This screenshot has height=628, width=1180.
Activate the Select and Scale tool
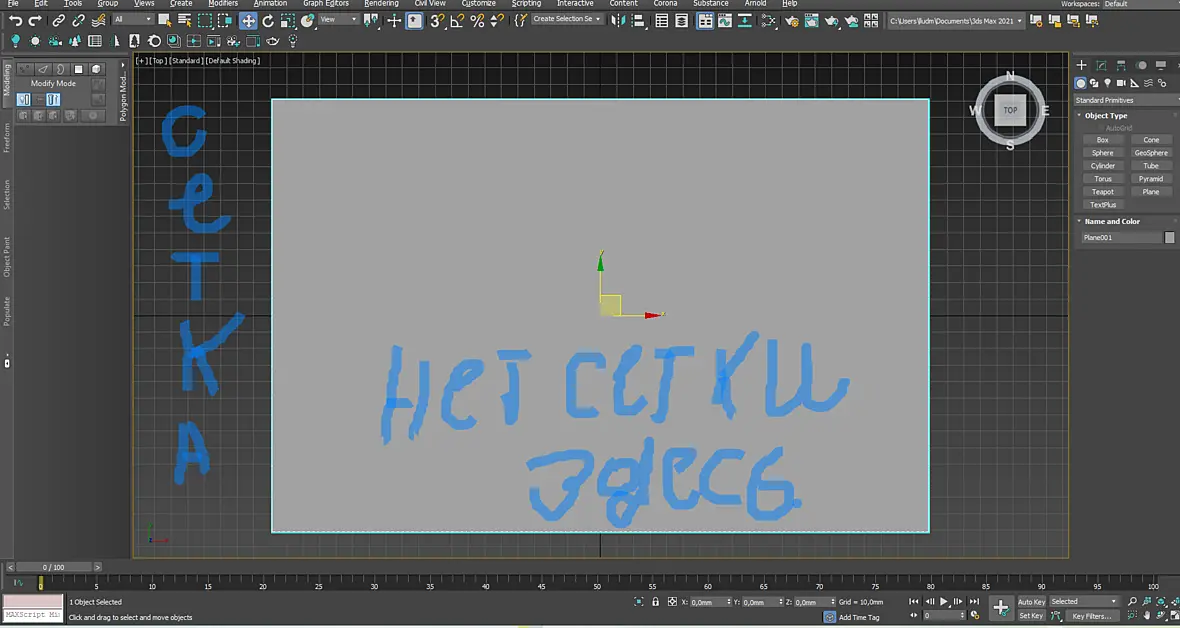(x=287, y=21)
